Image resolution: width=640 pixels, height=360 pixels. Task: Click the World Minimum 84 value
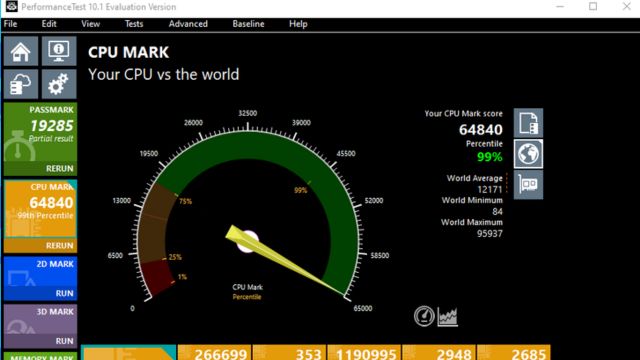click(497, 211)
